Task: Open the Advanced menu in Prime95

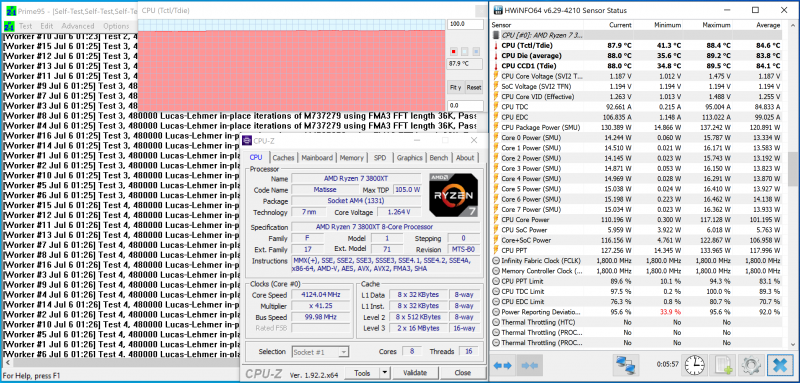Action: pos(78,26)
